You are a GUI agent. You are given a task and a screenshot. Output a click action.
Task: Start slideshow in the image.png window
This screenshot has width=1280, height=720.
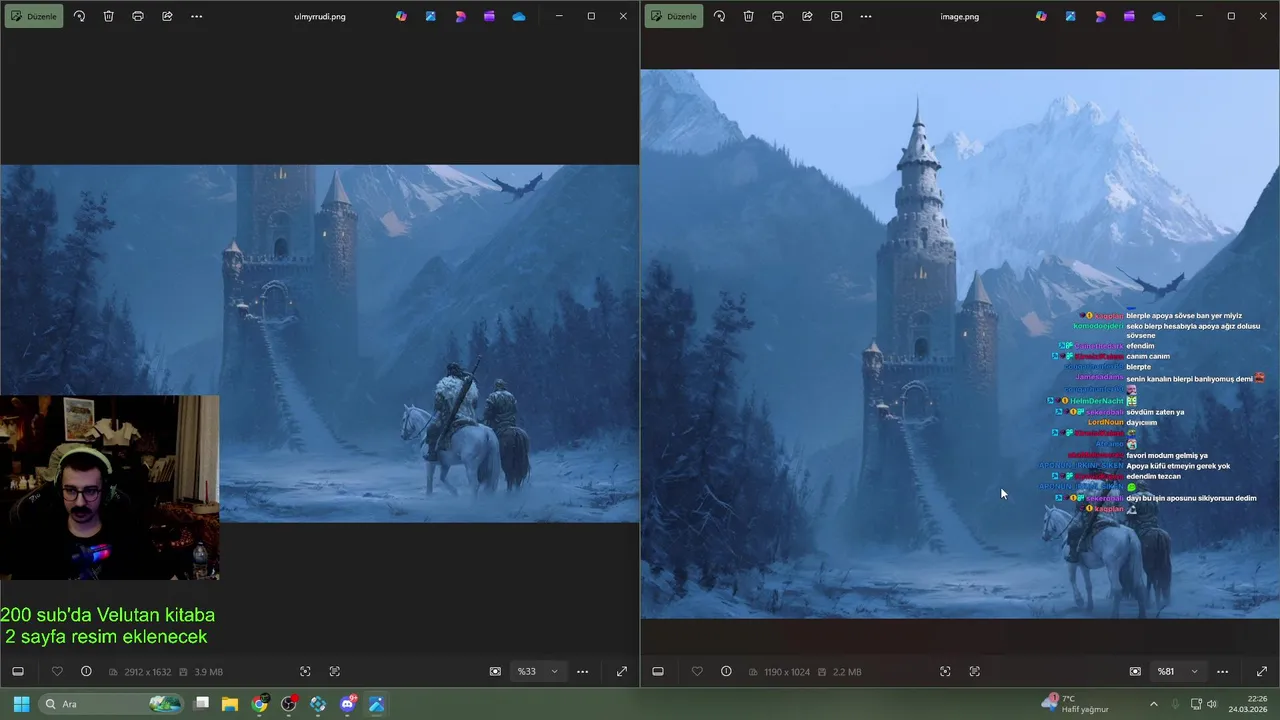click(836, 16)
